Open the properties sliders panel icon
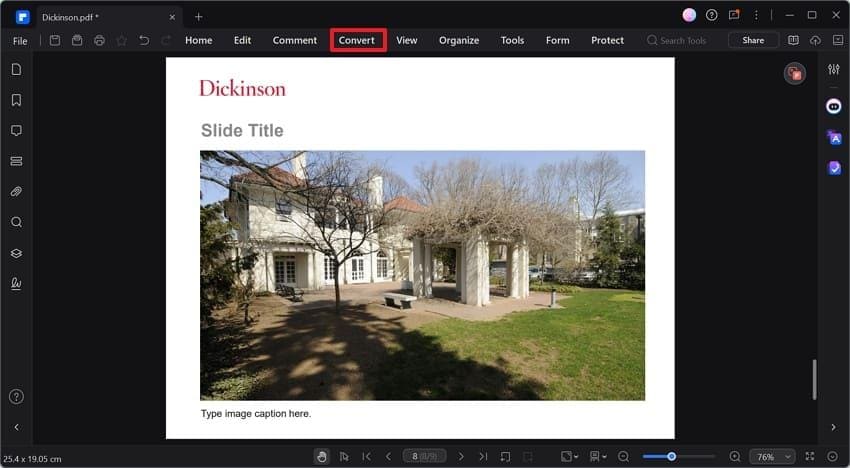 pos(834,69)
